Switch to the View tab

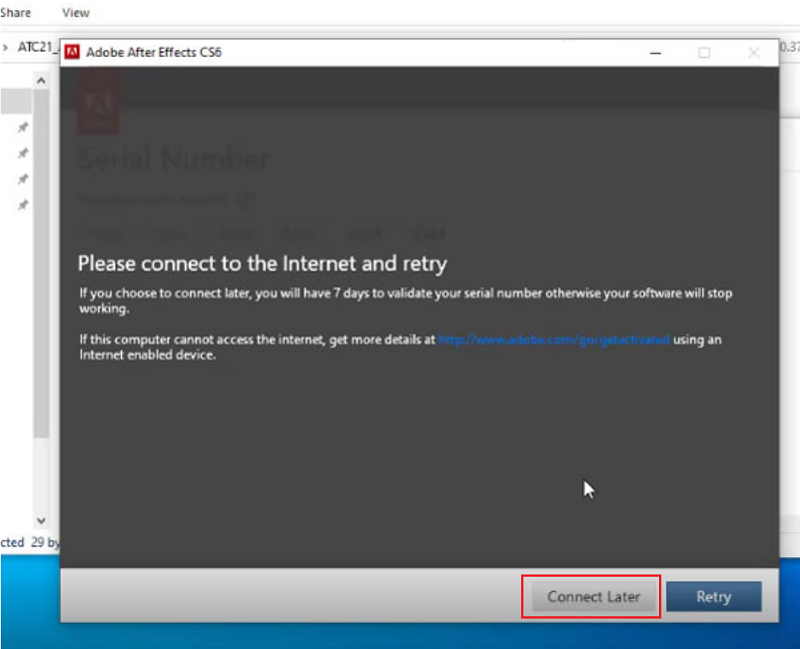(x=75, y=13)
